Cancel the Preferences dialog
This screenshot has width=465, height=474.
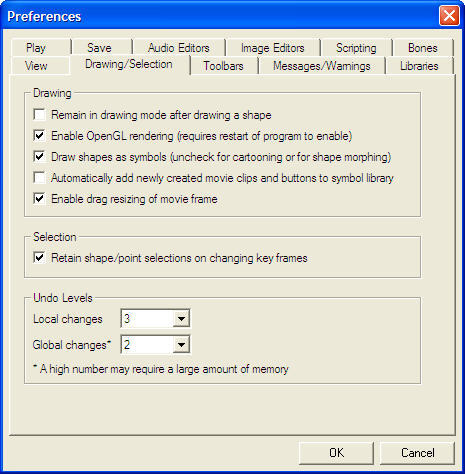[x=417, y=453]
